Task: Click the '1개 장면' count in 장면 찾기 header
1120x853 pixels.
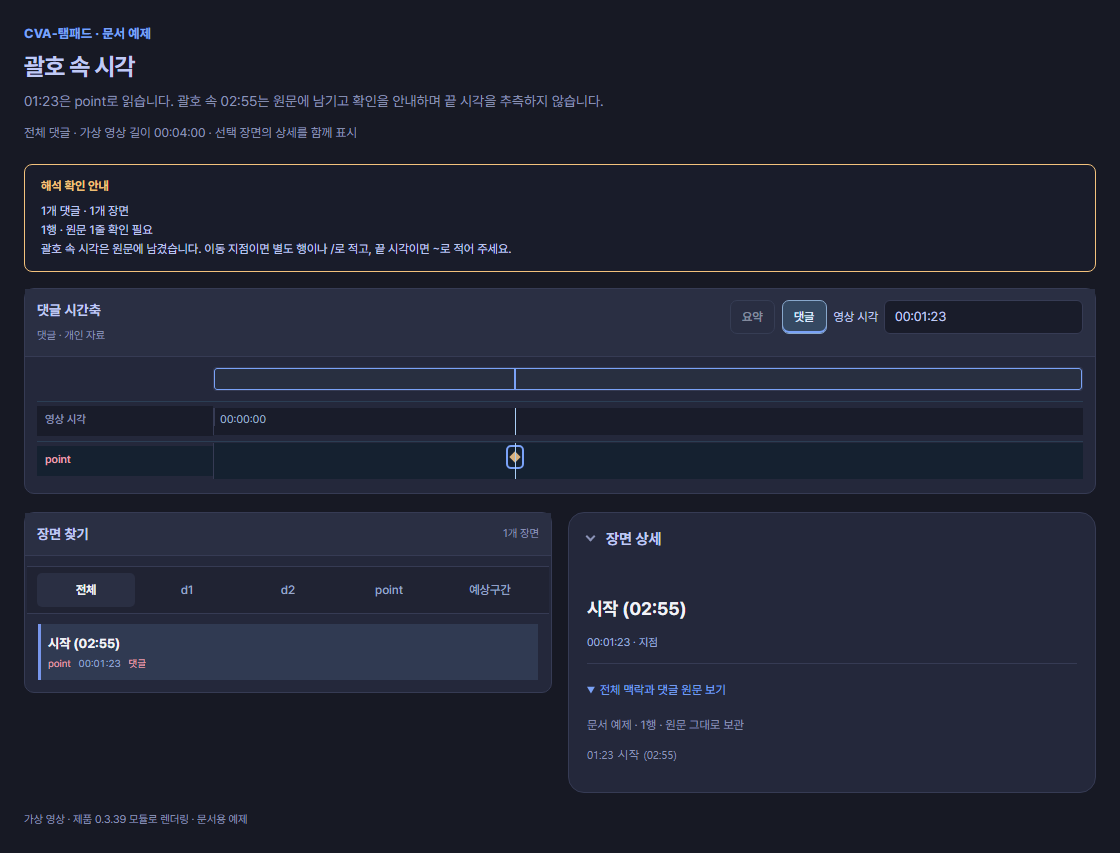Action: click(x=521, y=534)
